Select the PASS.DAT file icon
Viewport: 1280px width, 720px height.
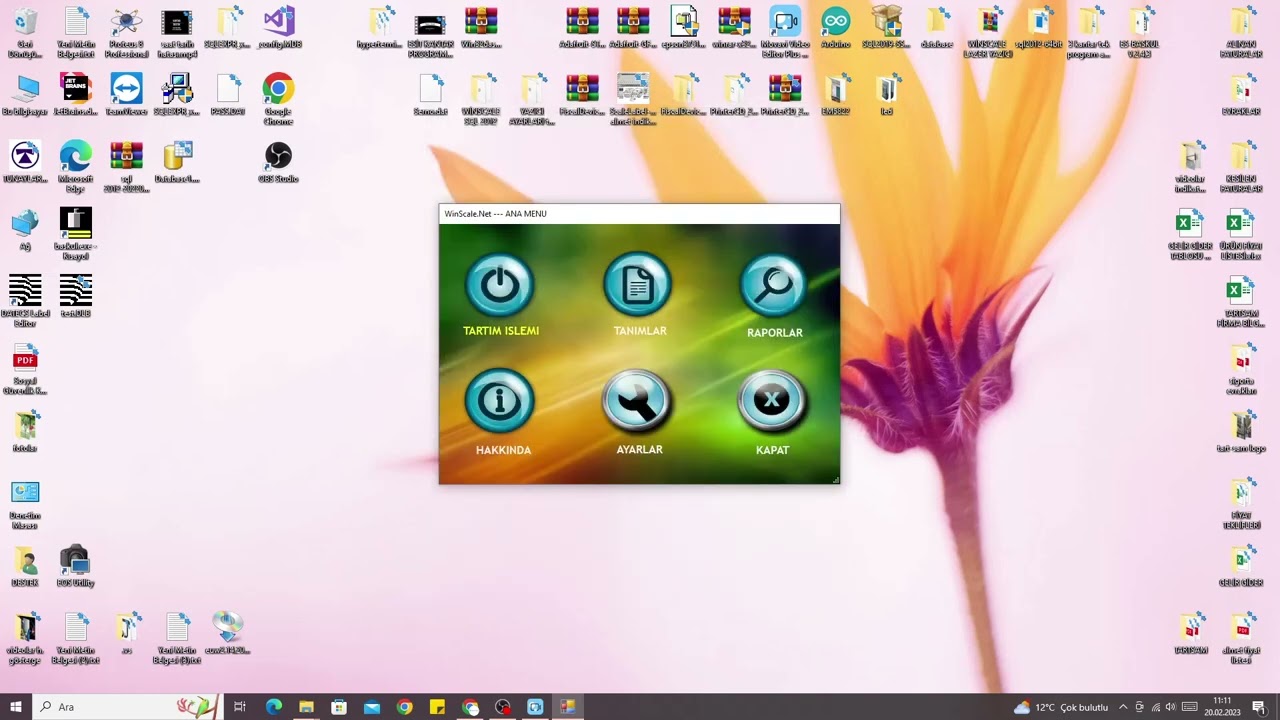coord(228,94)
